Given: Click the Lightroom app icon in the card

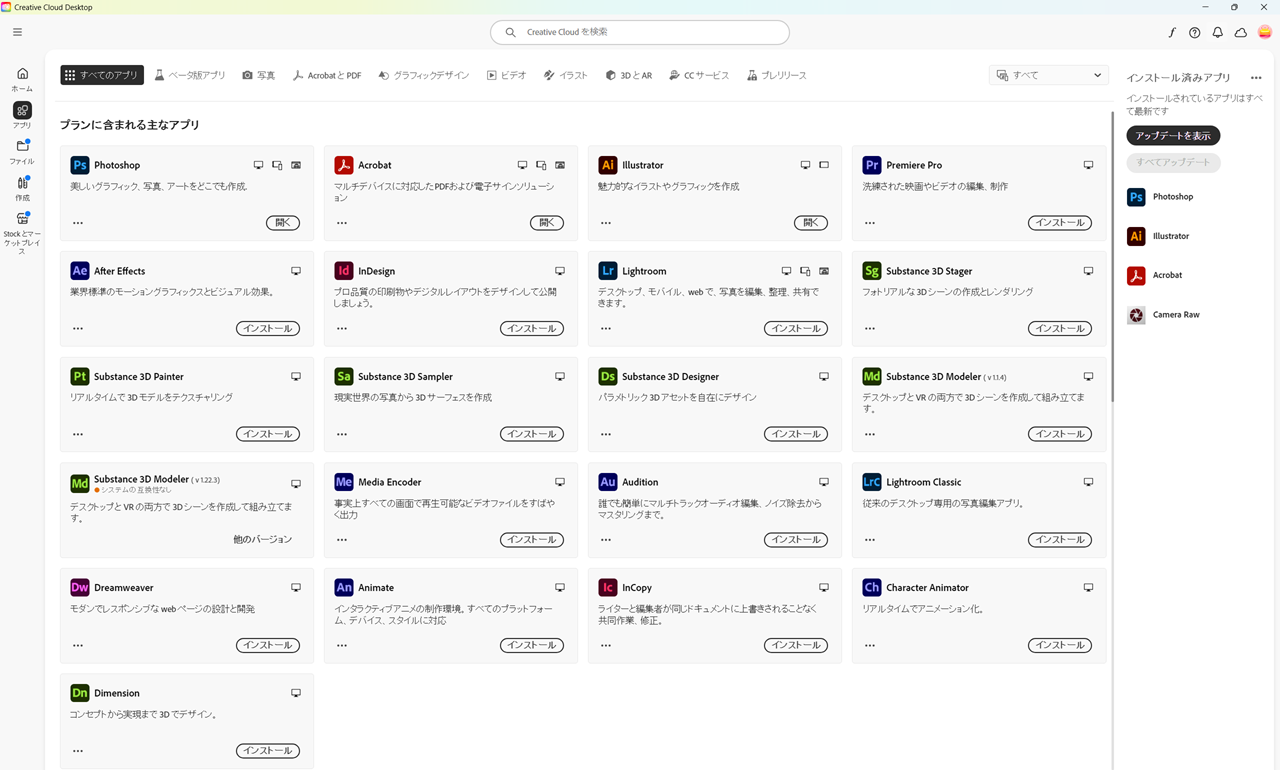Looking at the screenshot, I should point(608,271).
